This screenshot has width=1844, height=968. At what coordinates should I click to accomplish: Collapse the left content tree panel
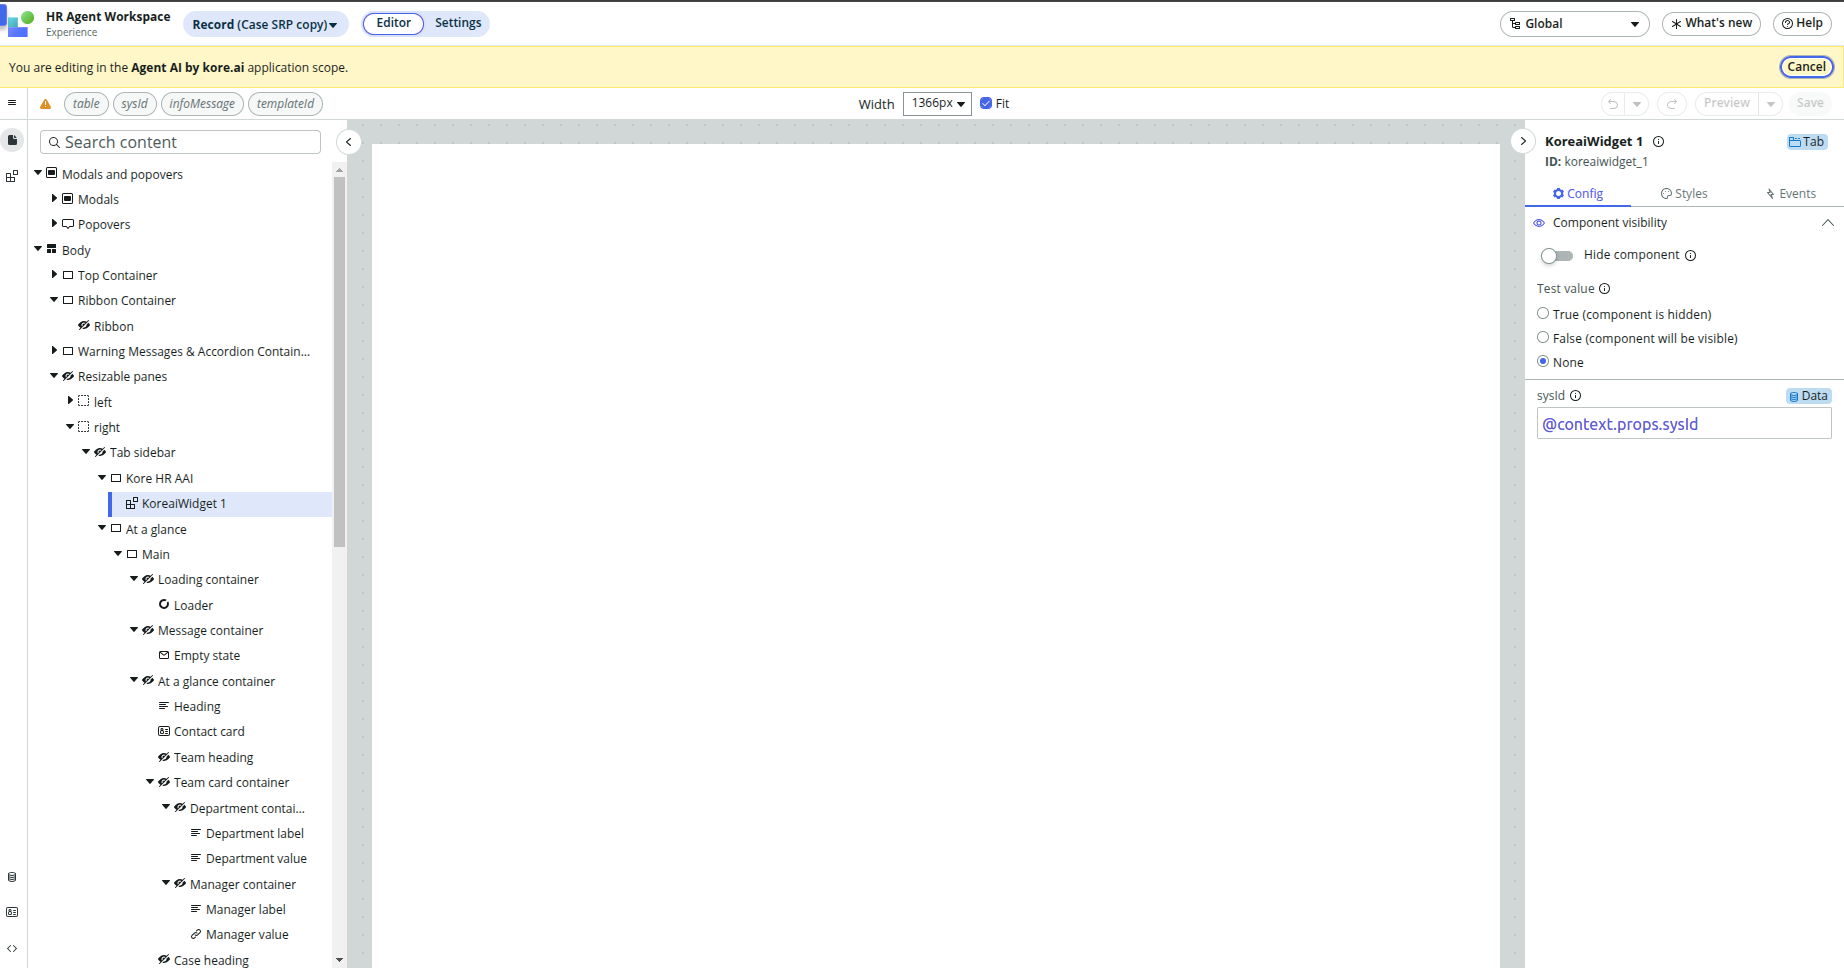pos(348,142)
